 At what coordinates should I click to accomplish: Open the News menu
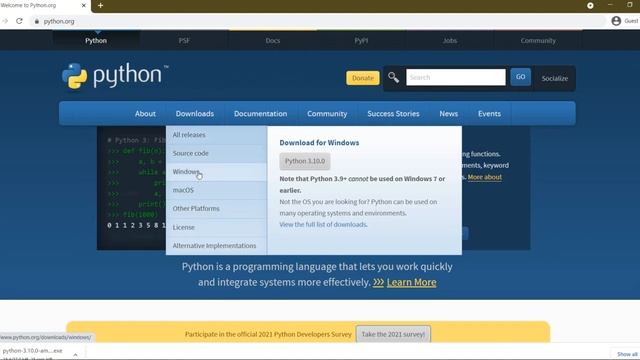pos(448,114)
